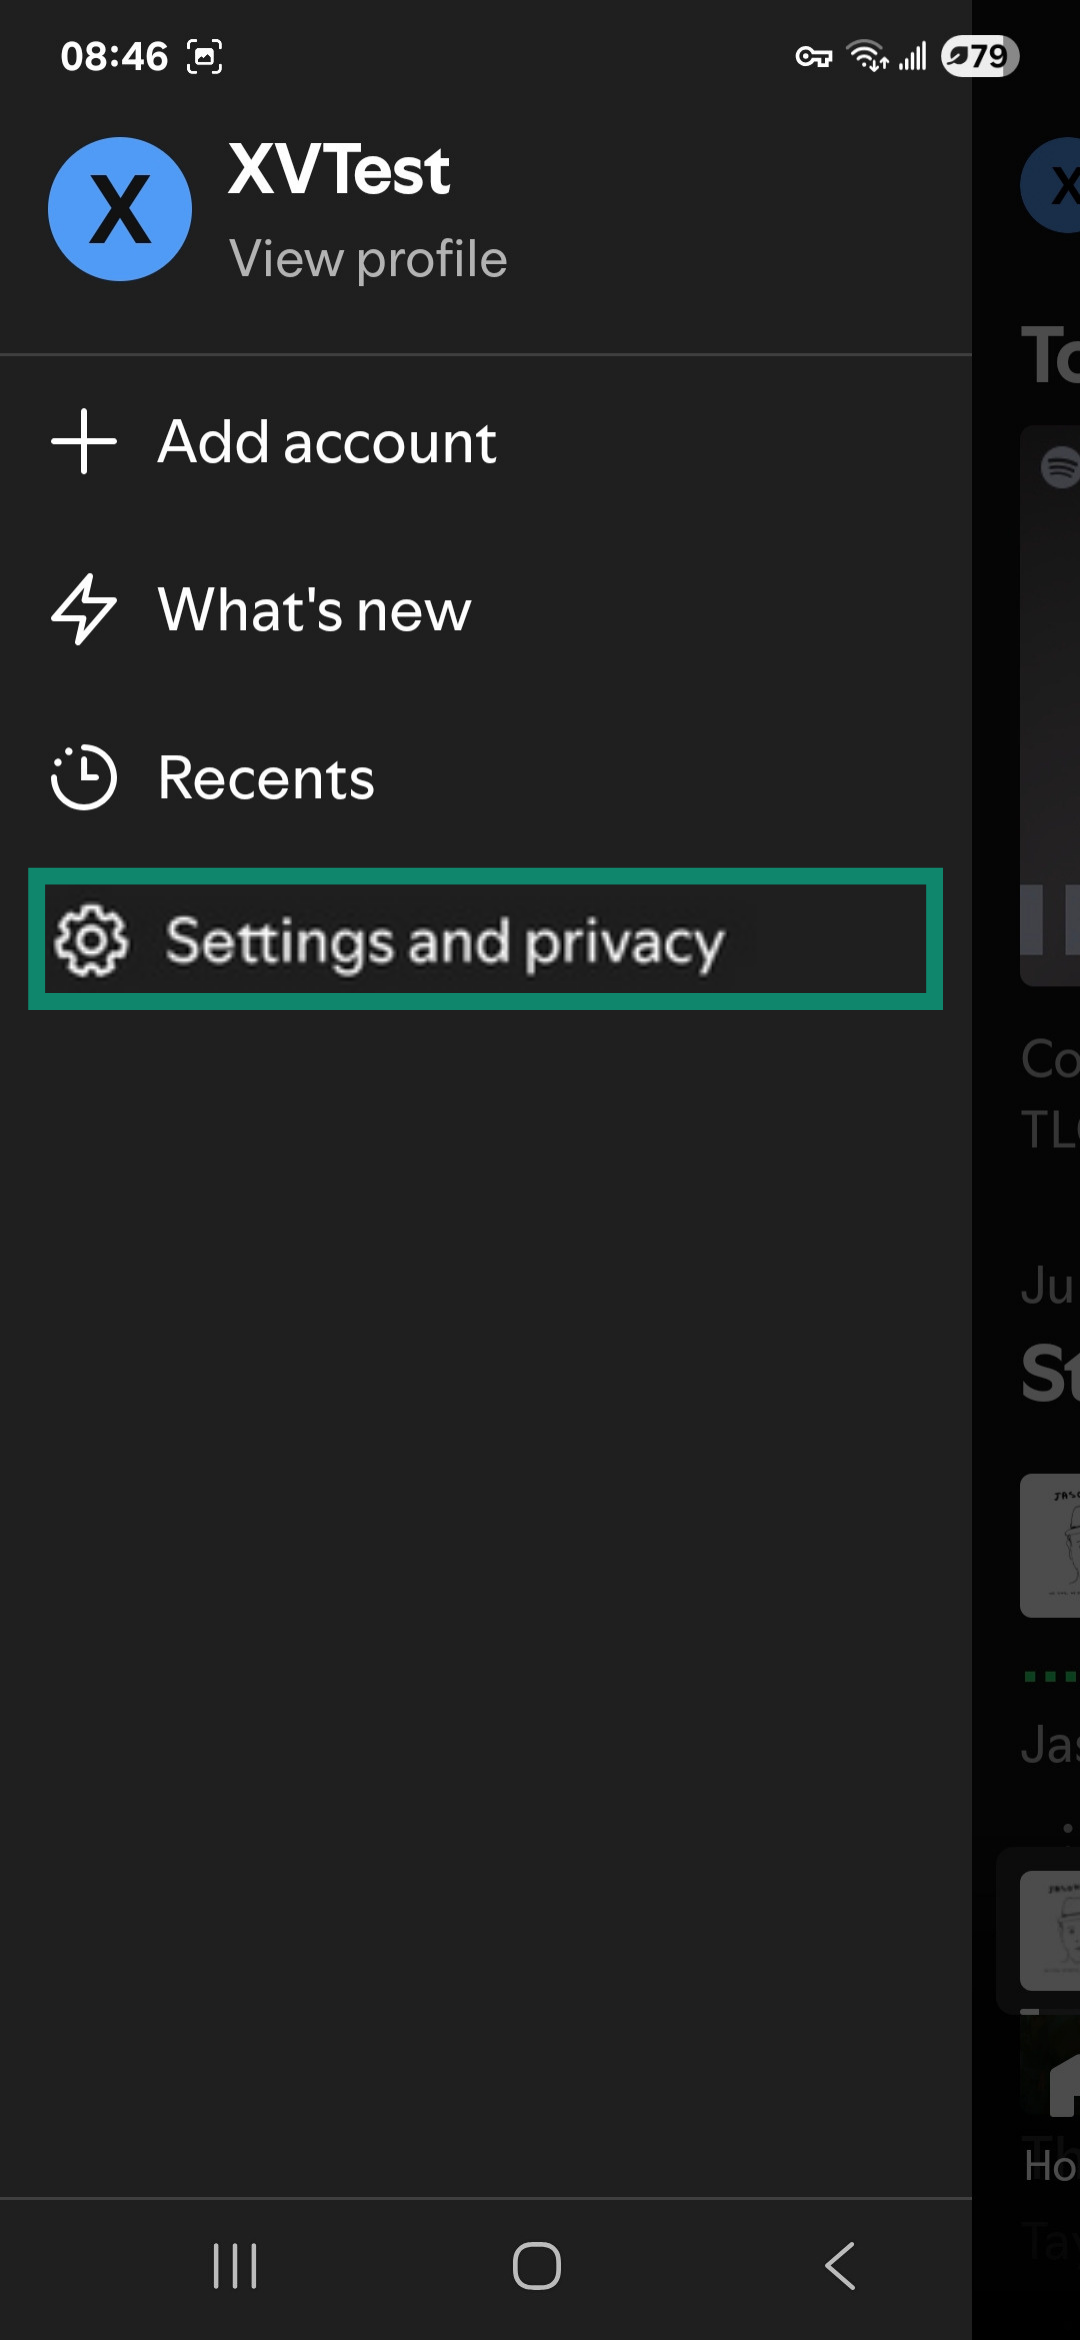
Task: Select the What's new lightning icon
Action: click(x=84, y=609)
